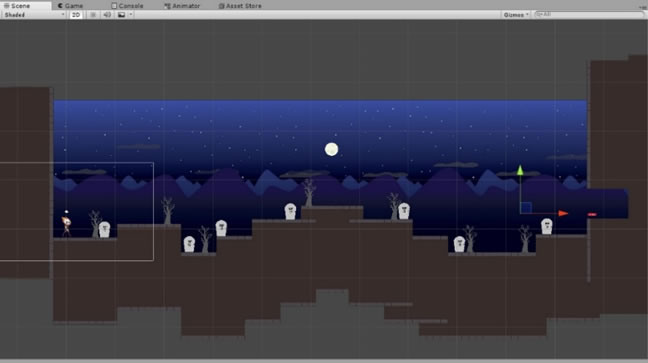
Task: Toggle the 2D view mode button
Action: [x=76, y=15]
